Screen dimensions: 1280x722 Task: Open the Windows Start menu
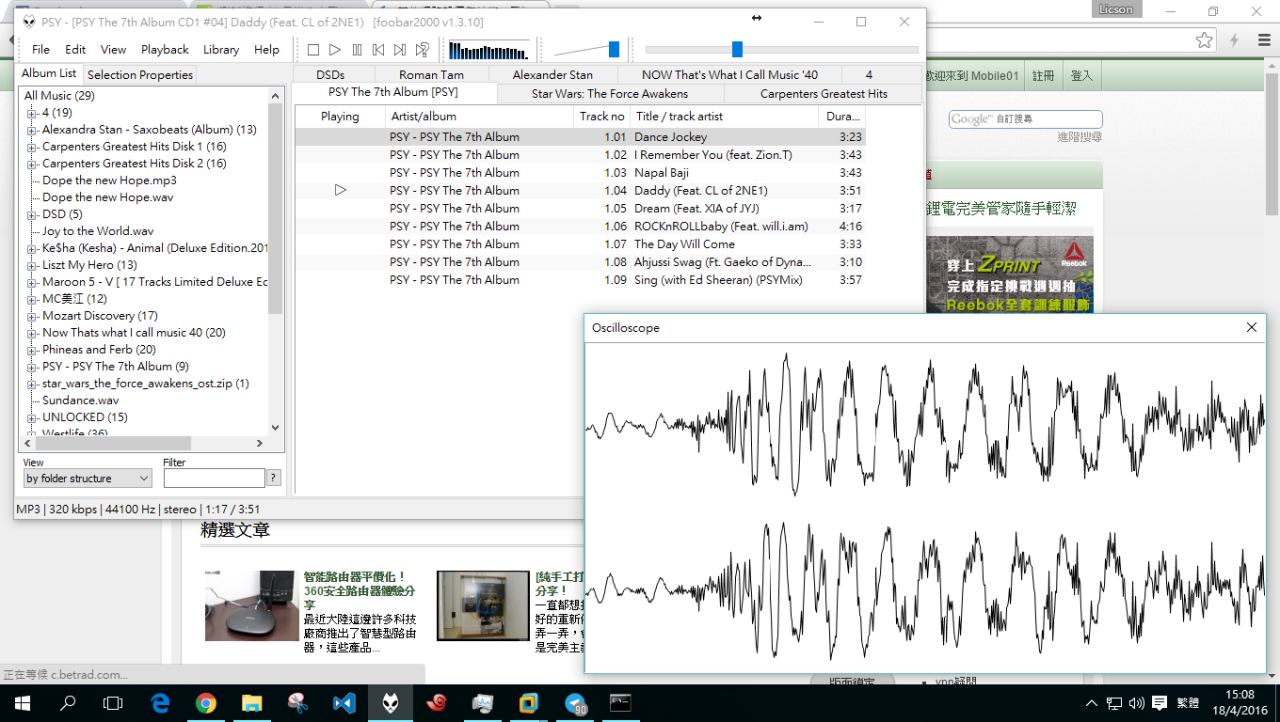coord(21,703)
